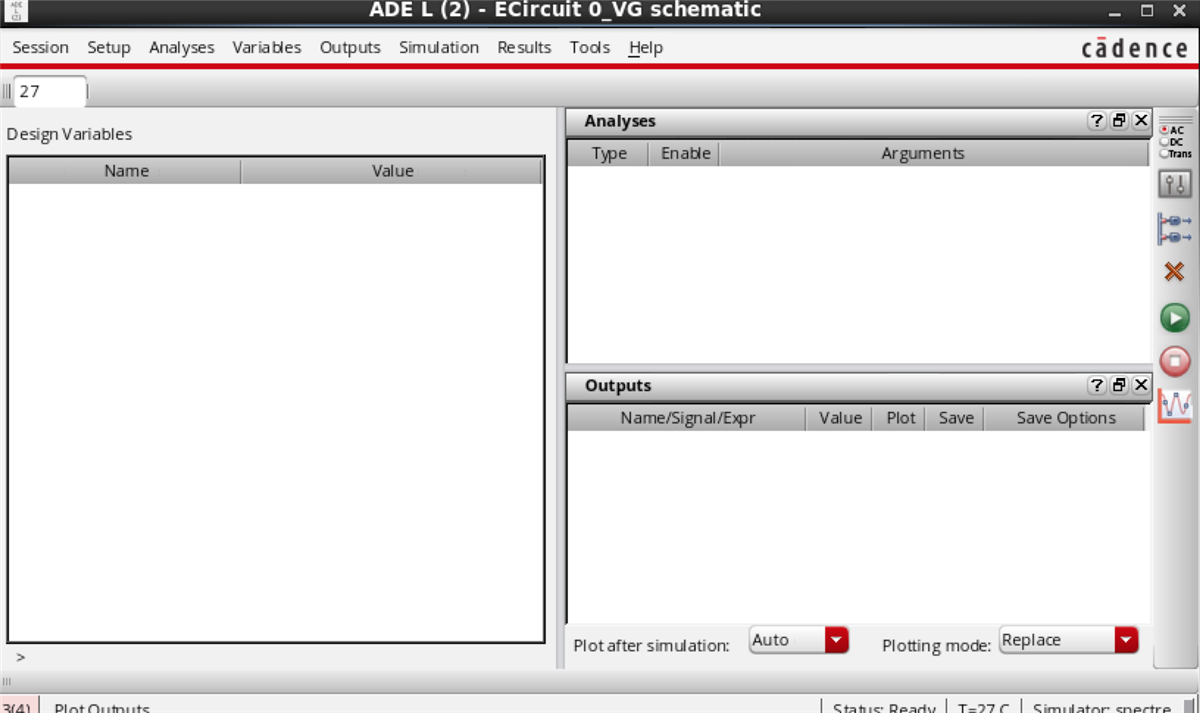The height and width of the screenshot is (713, 1200).
Task: Undock the Analyses panel
Action: pos(1119,121)
